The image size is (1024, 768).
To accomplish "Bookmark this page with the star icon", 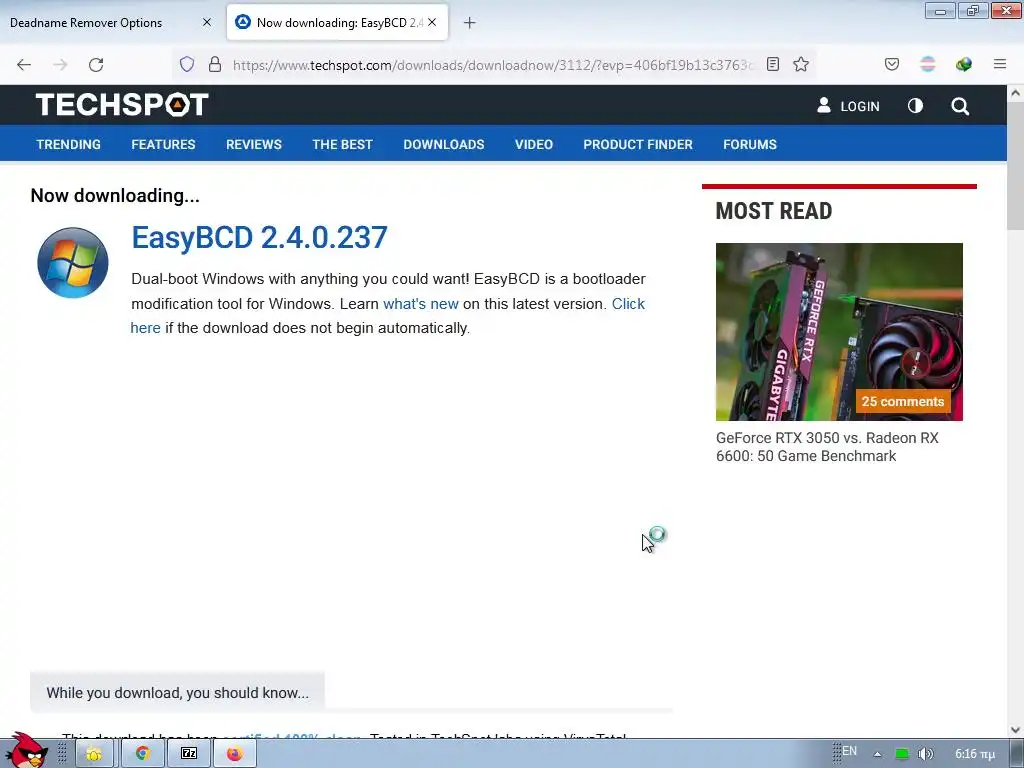I will [x=801, y=64].
